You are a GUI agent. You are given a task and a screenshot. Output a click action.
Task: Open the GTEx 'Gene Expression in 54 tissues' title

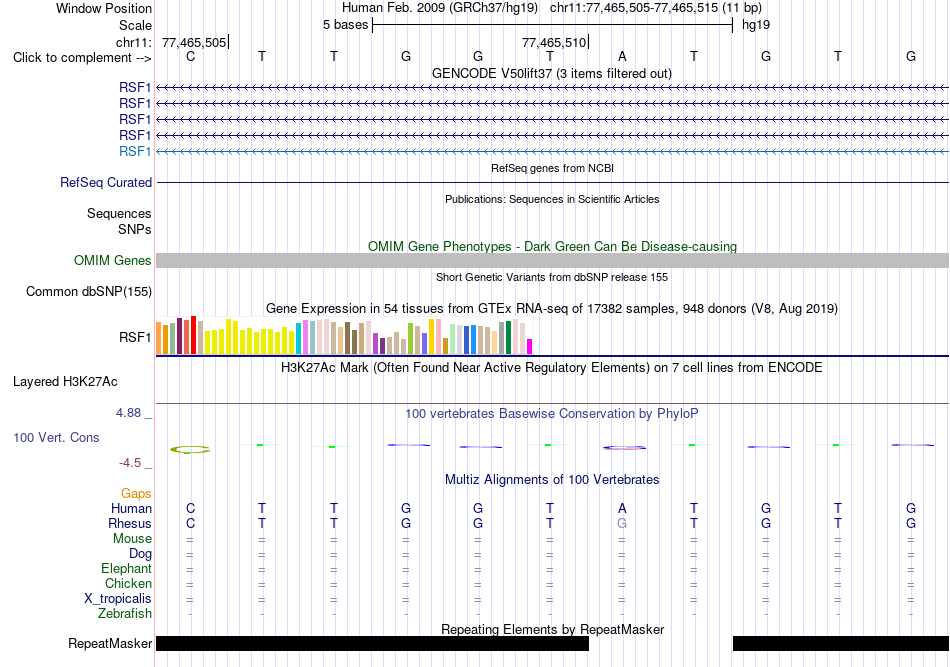552,308
